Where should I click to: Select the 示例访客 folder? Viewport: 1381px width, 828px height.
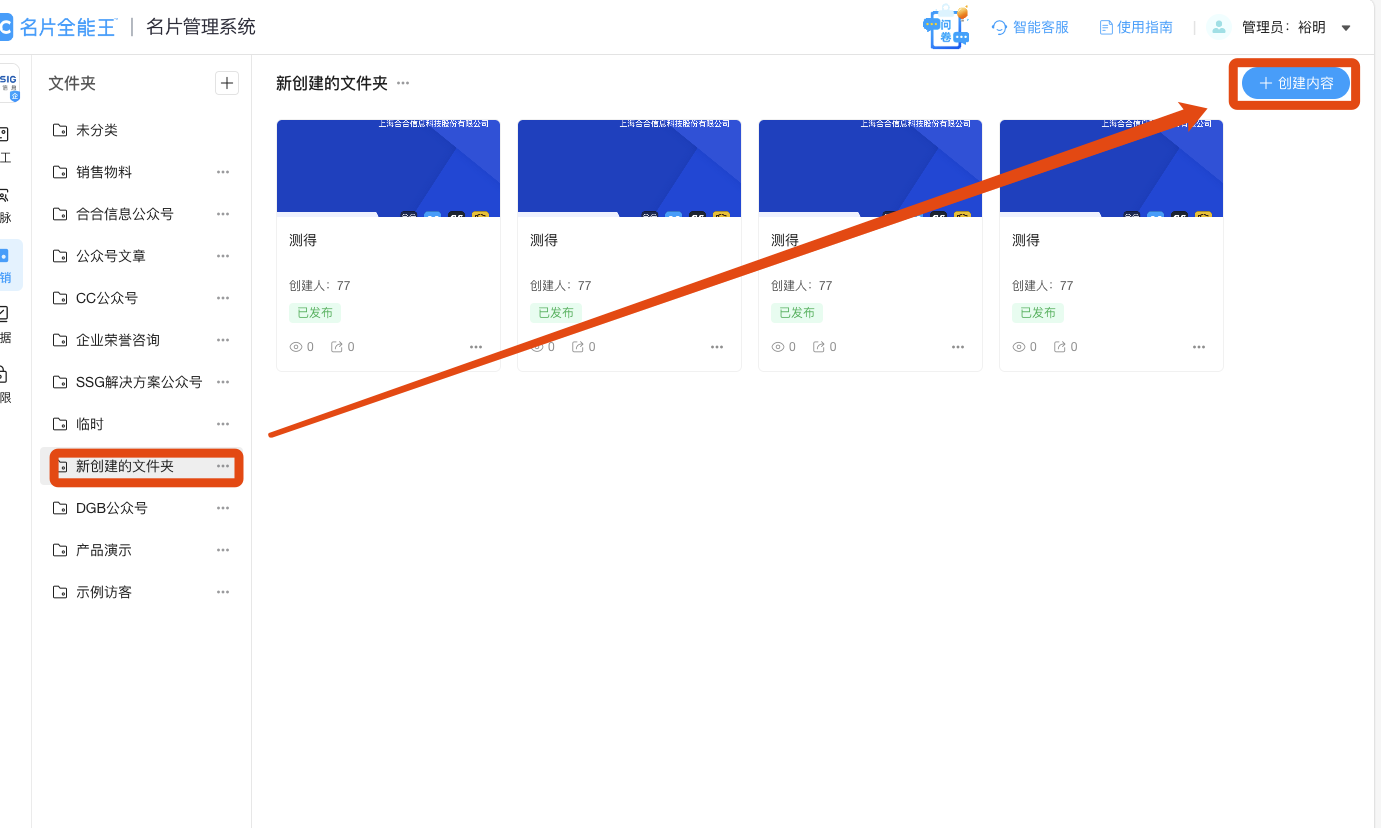click(141, 592)
